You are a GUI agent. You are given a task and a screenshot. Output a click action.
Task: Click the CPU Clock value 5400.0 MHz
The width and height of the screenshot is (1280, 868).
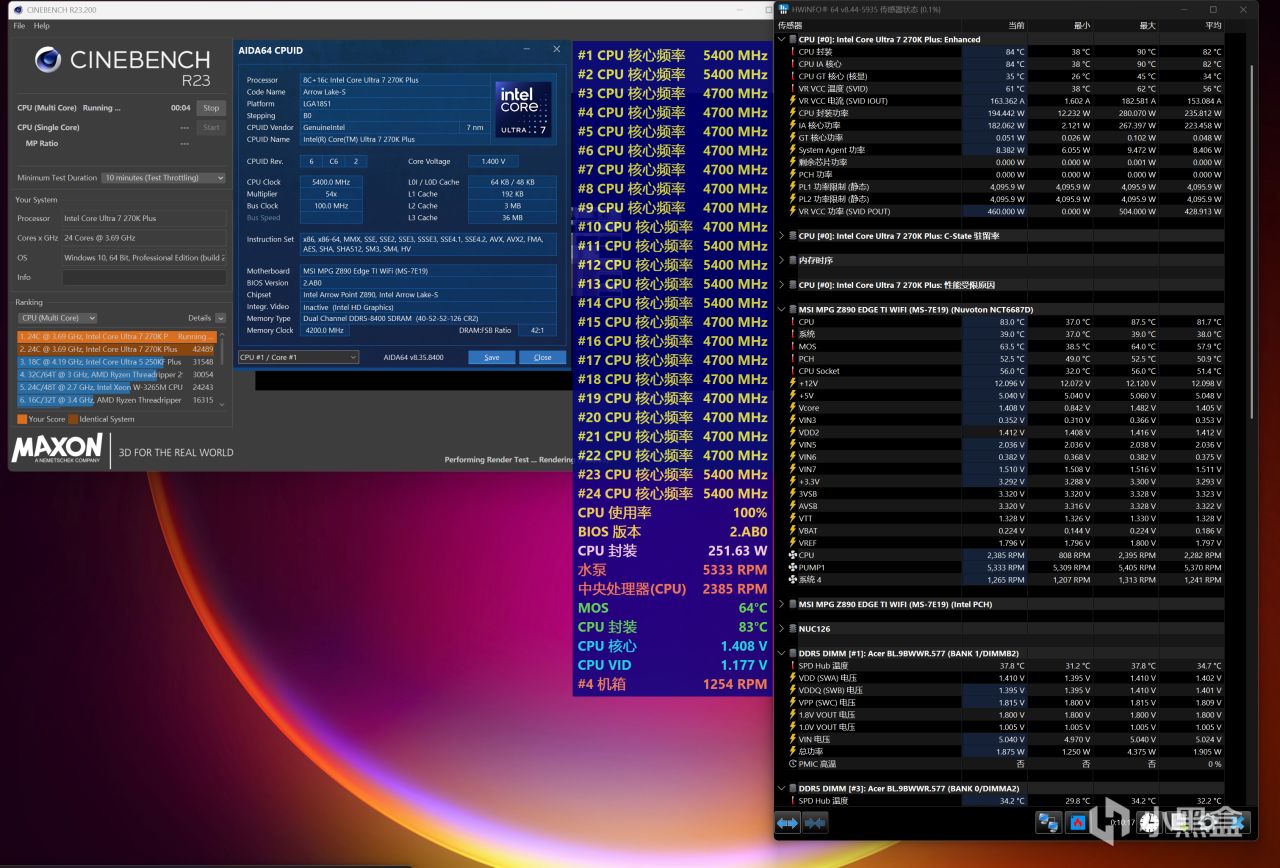pyautogui.click(x=330, y=182)
